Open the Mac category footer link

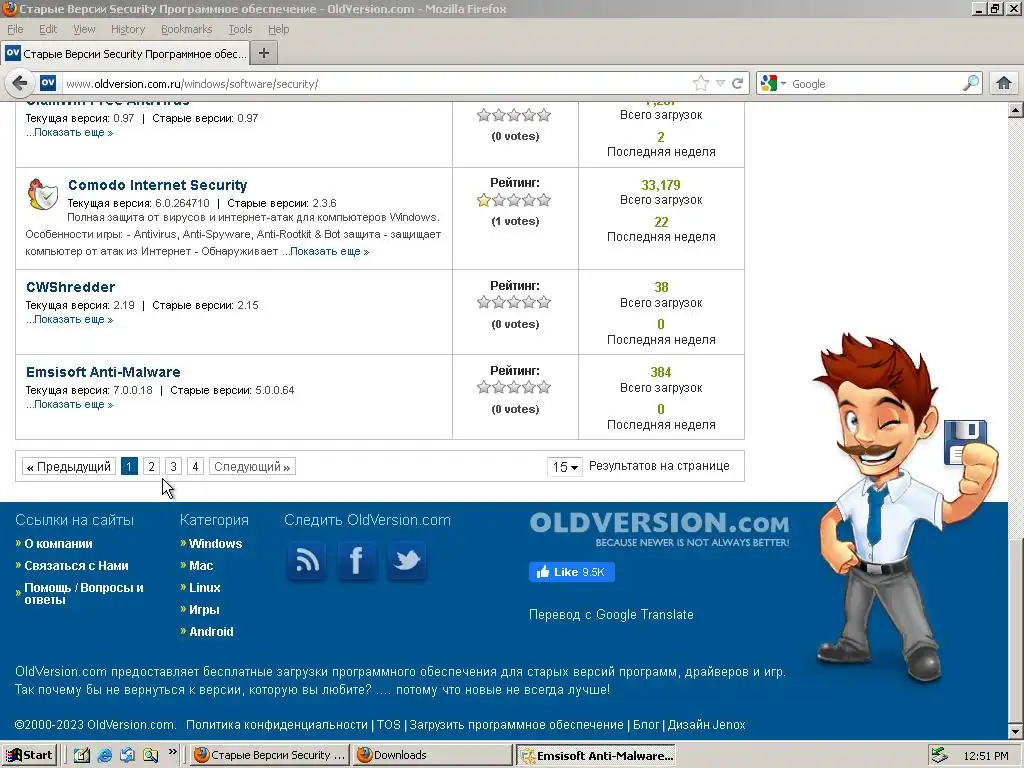click(x=201, y=566)
